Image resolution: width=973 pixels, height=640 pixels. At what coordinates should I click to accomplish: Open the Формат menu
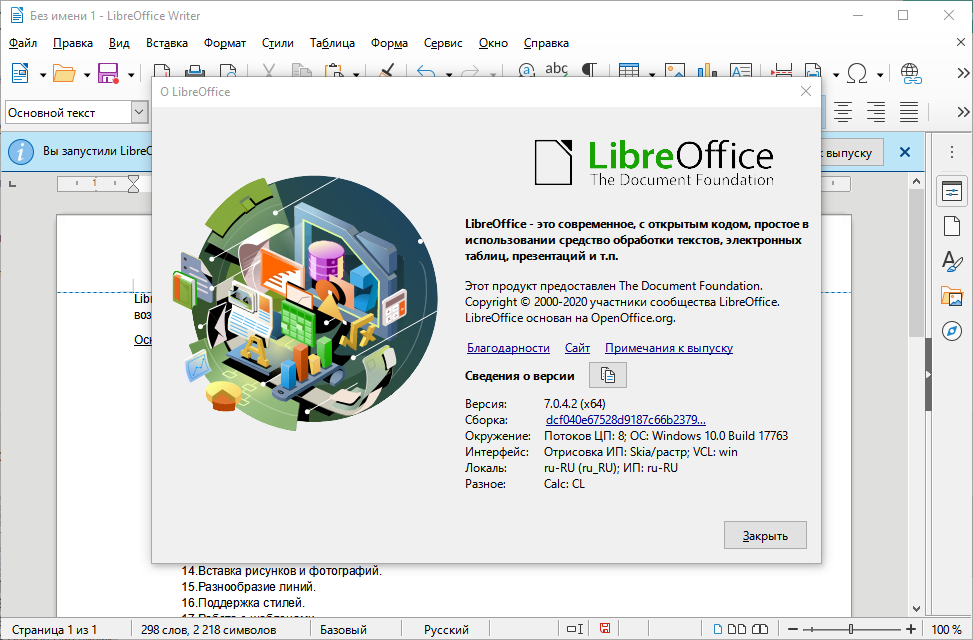coord(225,43)
